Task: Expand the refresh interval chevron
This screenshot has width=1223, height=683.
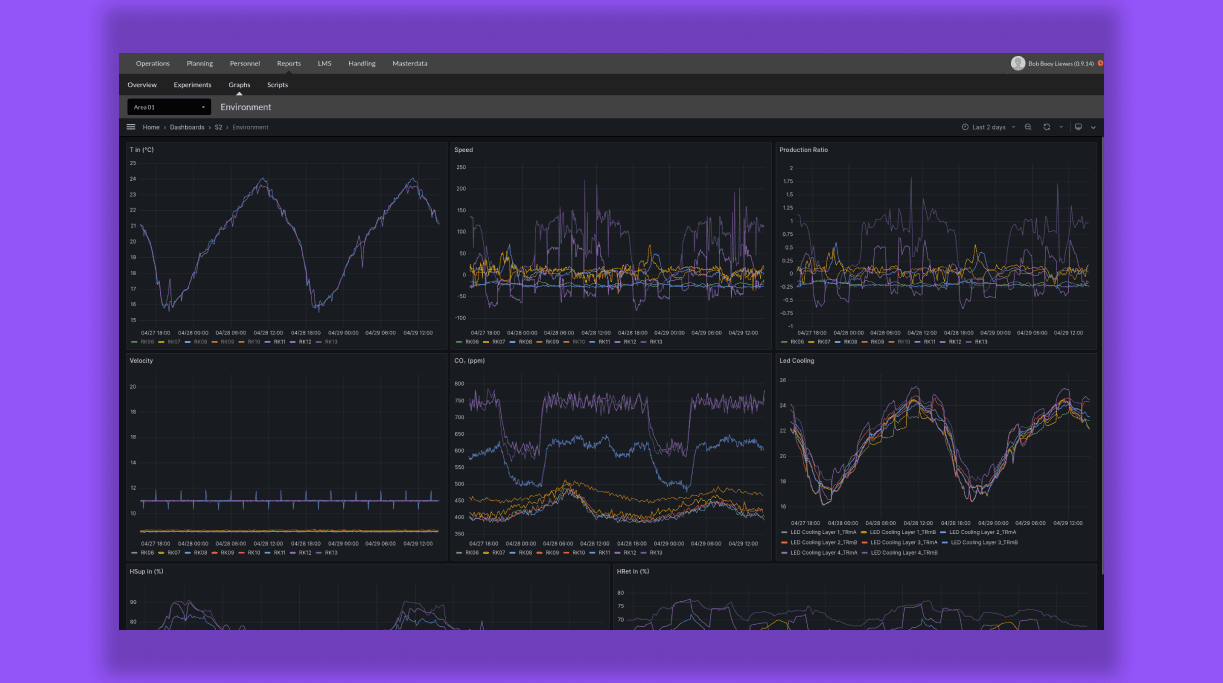Action: 1061,127
